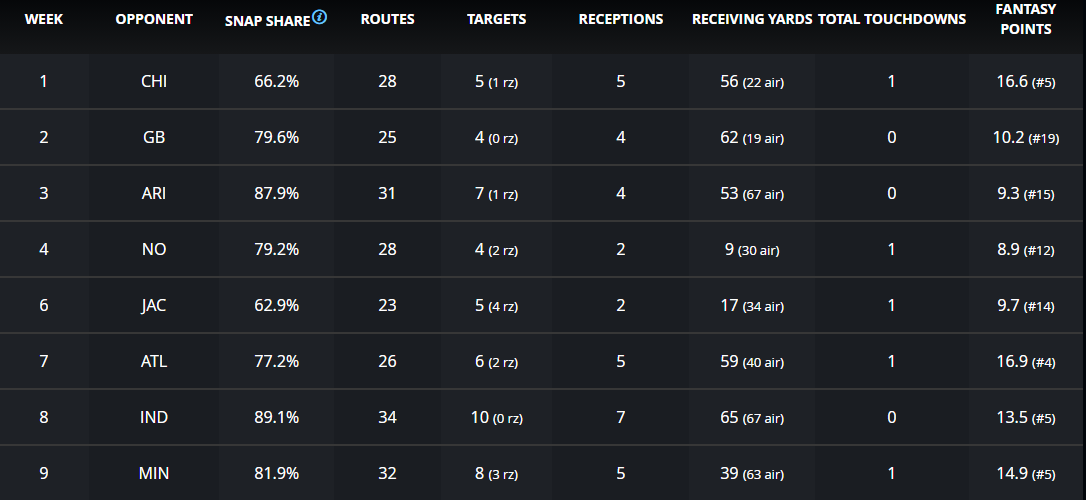
Task: Select IND in the opponent column
Action: [154, 418]
